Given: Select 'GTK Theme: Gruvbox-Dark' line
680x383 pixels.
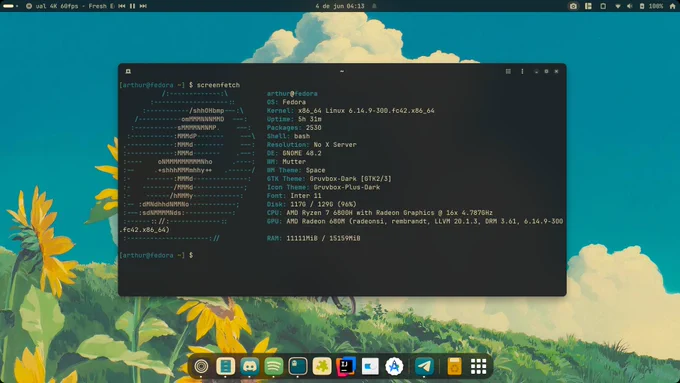Looking at the screenshot, I should (329, 179).
